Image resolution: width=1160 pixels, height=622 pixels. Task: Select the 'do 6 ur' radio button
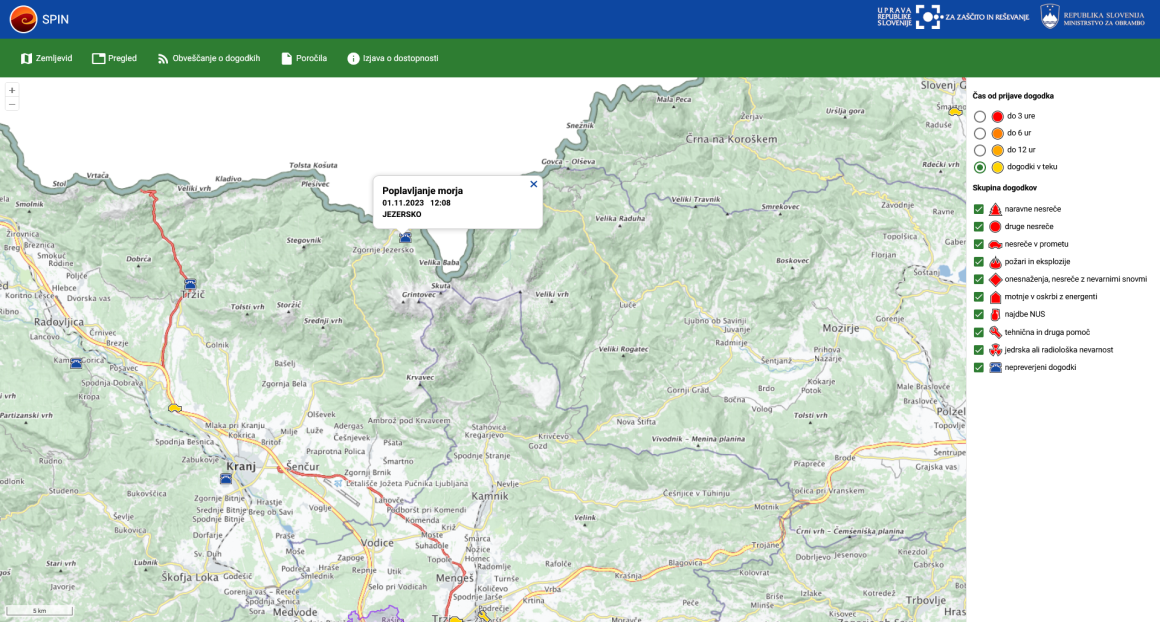click(x=979, y=133)
